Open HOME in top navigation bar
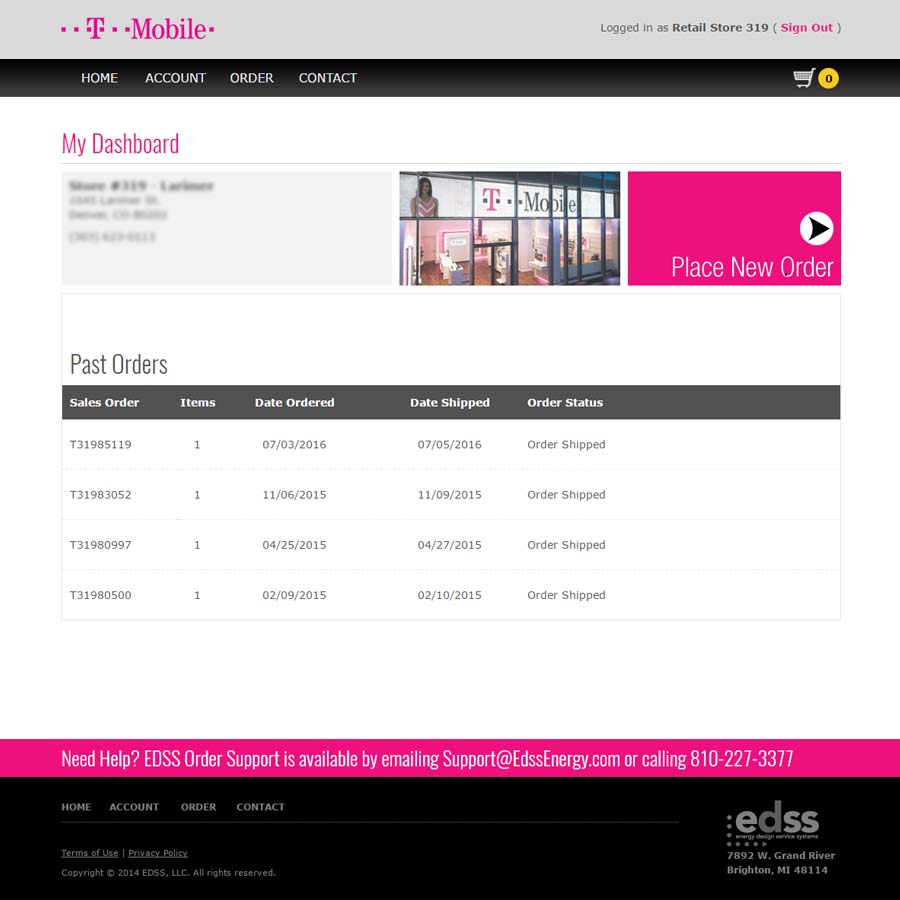Viewport: 900px width, 900px height. pyautogui.click(x=99, y=78)
